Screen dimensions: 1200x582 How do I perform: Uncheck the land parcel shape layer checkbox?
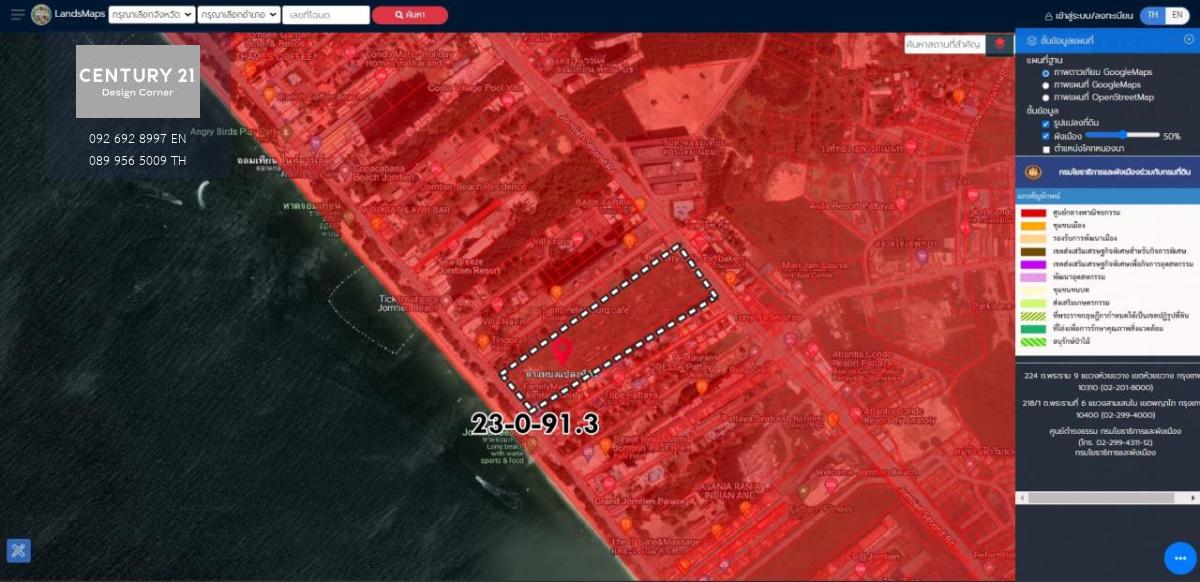tap(1046, 123)
